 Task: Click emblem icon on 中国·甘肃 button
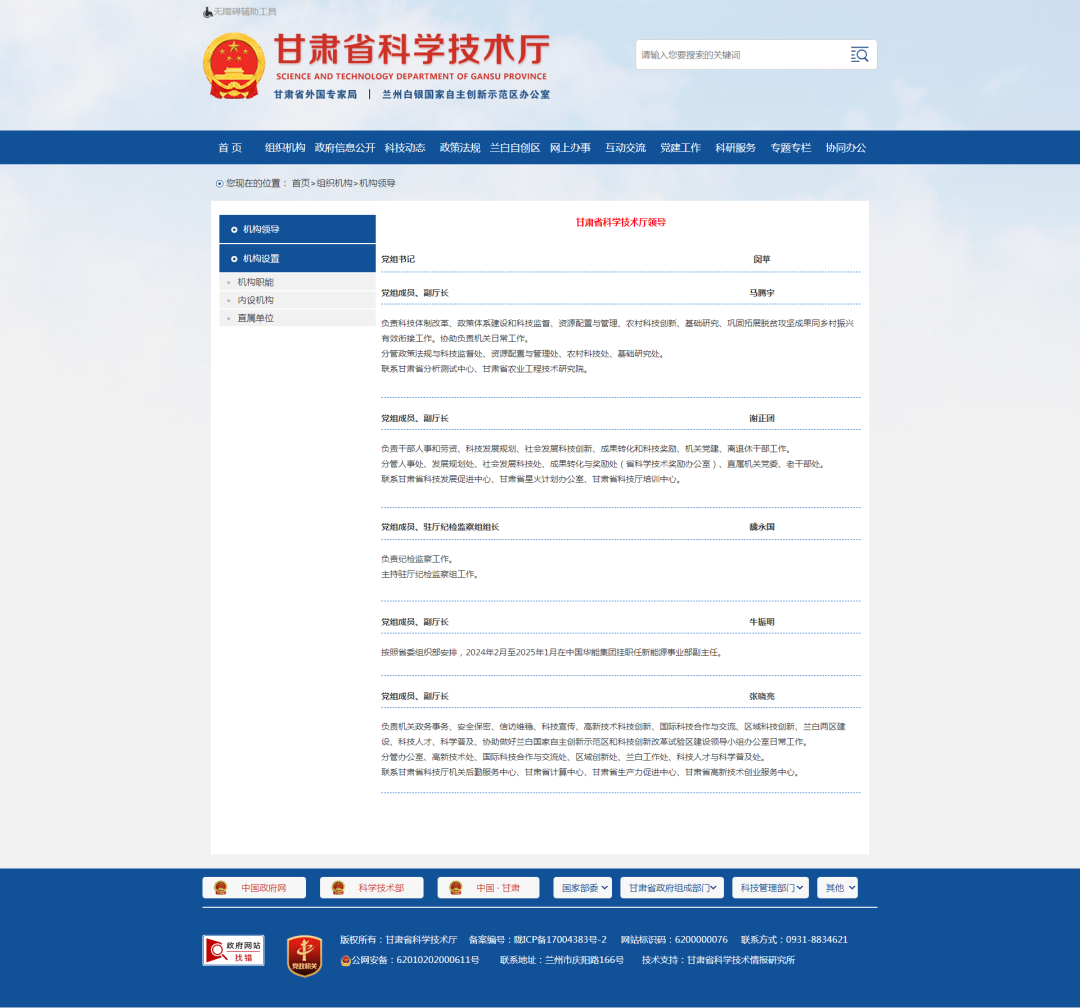456,888
